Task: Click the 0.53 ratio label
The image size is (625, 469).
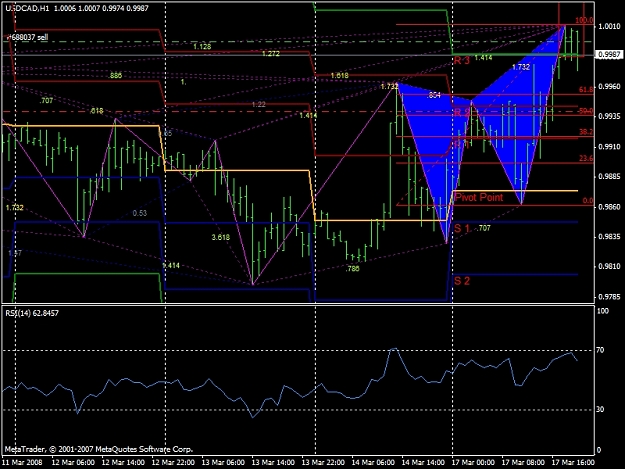Action: click(x=140, y=213)
